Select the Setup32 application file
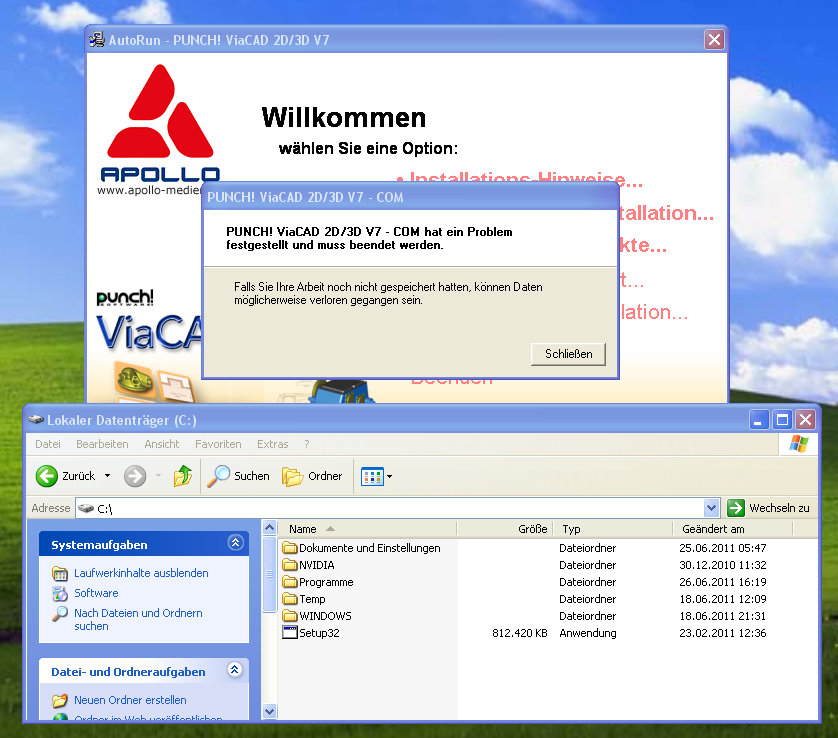This screenshot has width=838, height=738. [x=319, y=633]
